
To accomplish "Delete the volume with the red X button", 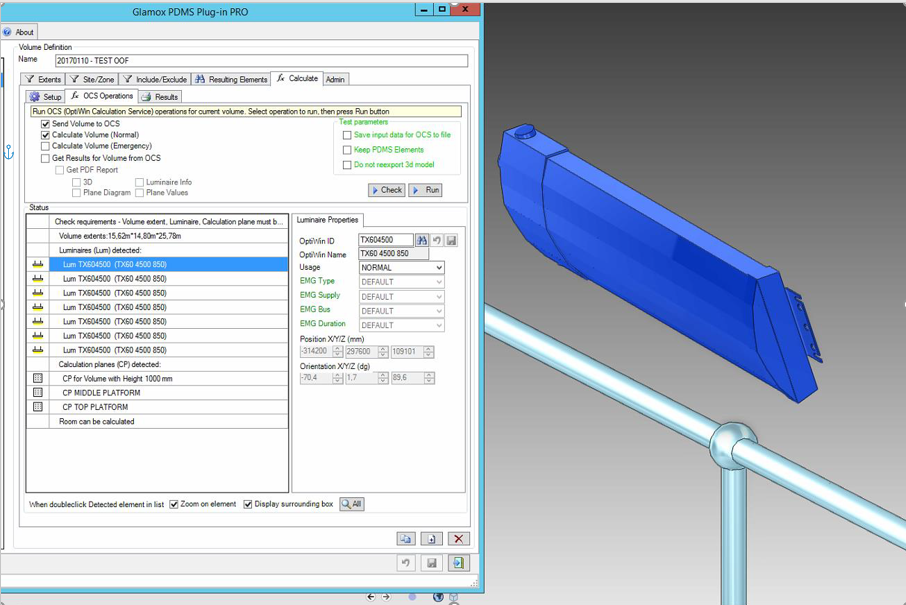I will [x=458, y=539].
